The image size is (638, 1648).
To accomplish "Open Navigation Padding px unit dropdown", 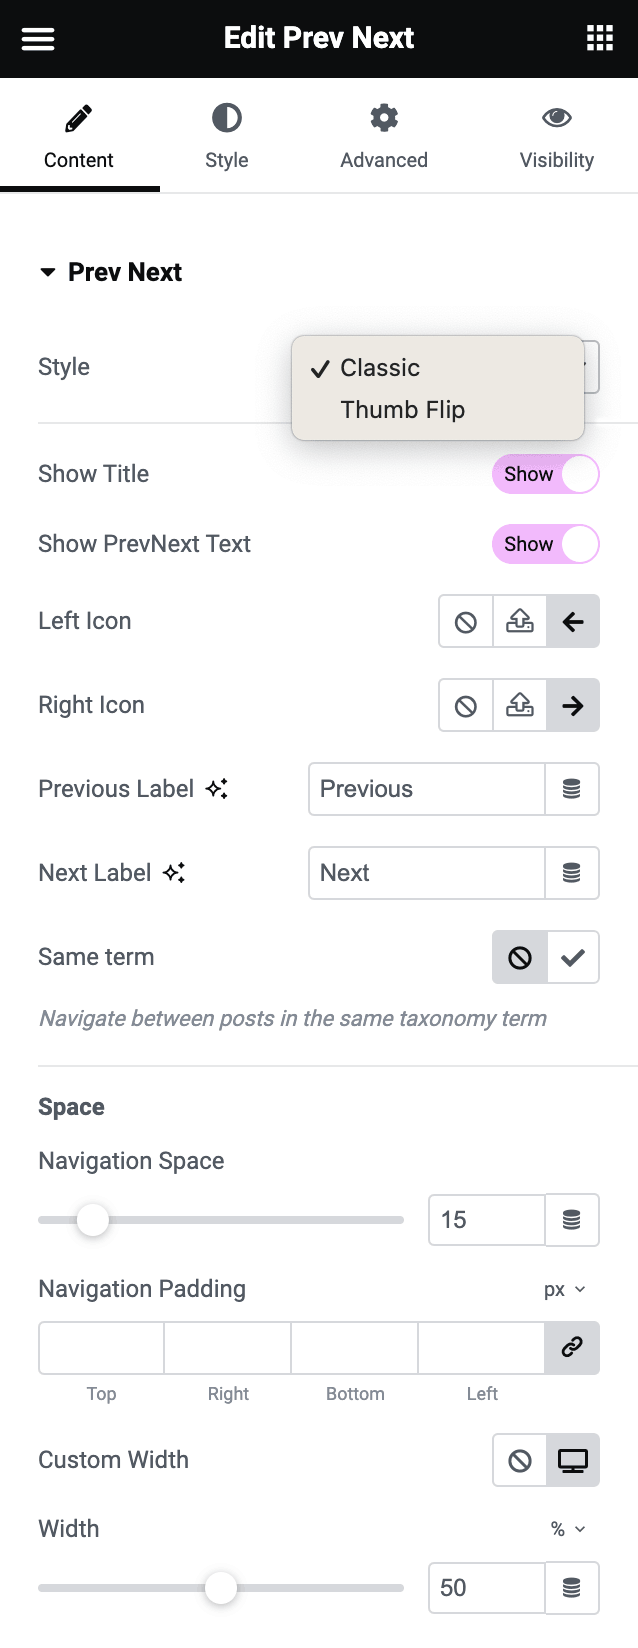I will click(565, 1290).
